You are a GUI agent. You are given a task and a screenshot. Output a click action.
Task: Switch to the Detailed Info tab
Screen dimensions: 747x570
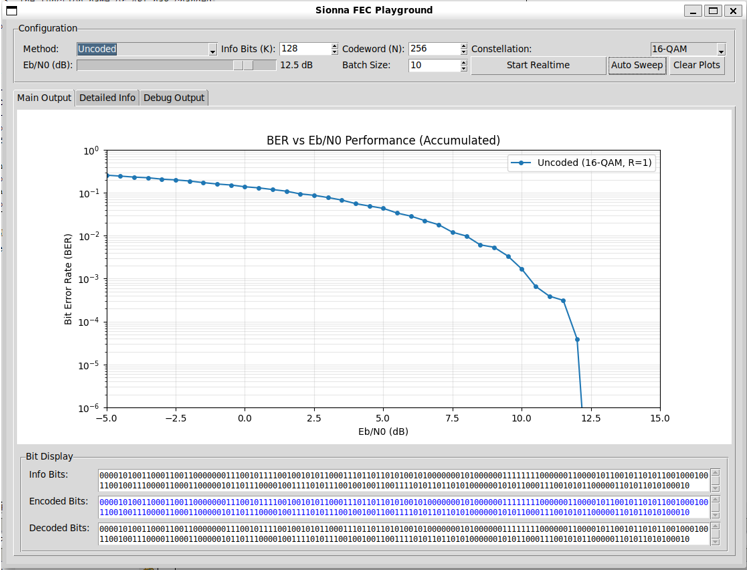click(x=107, y=98)
